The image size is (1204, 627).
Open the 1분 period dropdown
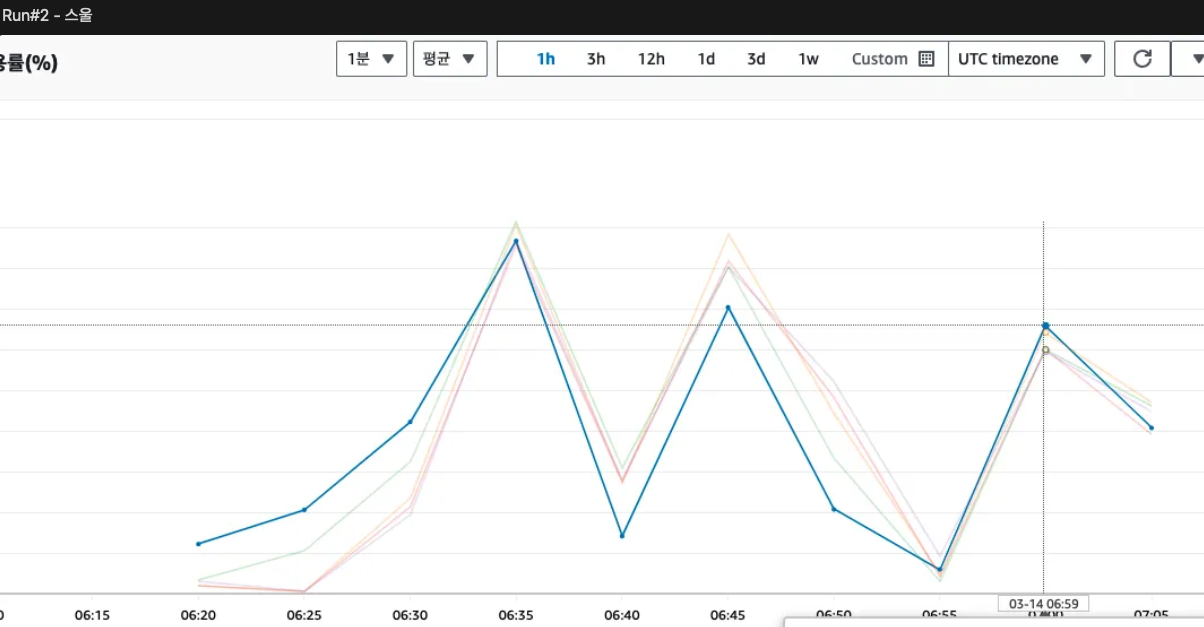(x=371, y=59)
